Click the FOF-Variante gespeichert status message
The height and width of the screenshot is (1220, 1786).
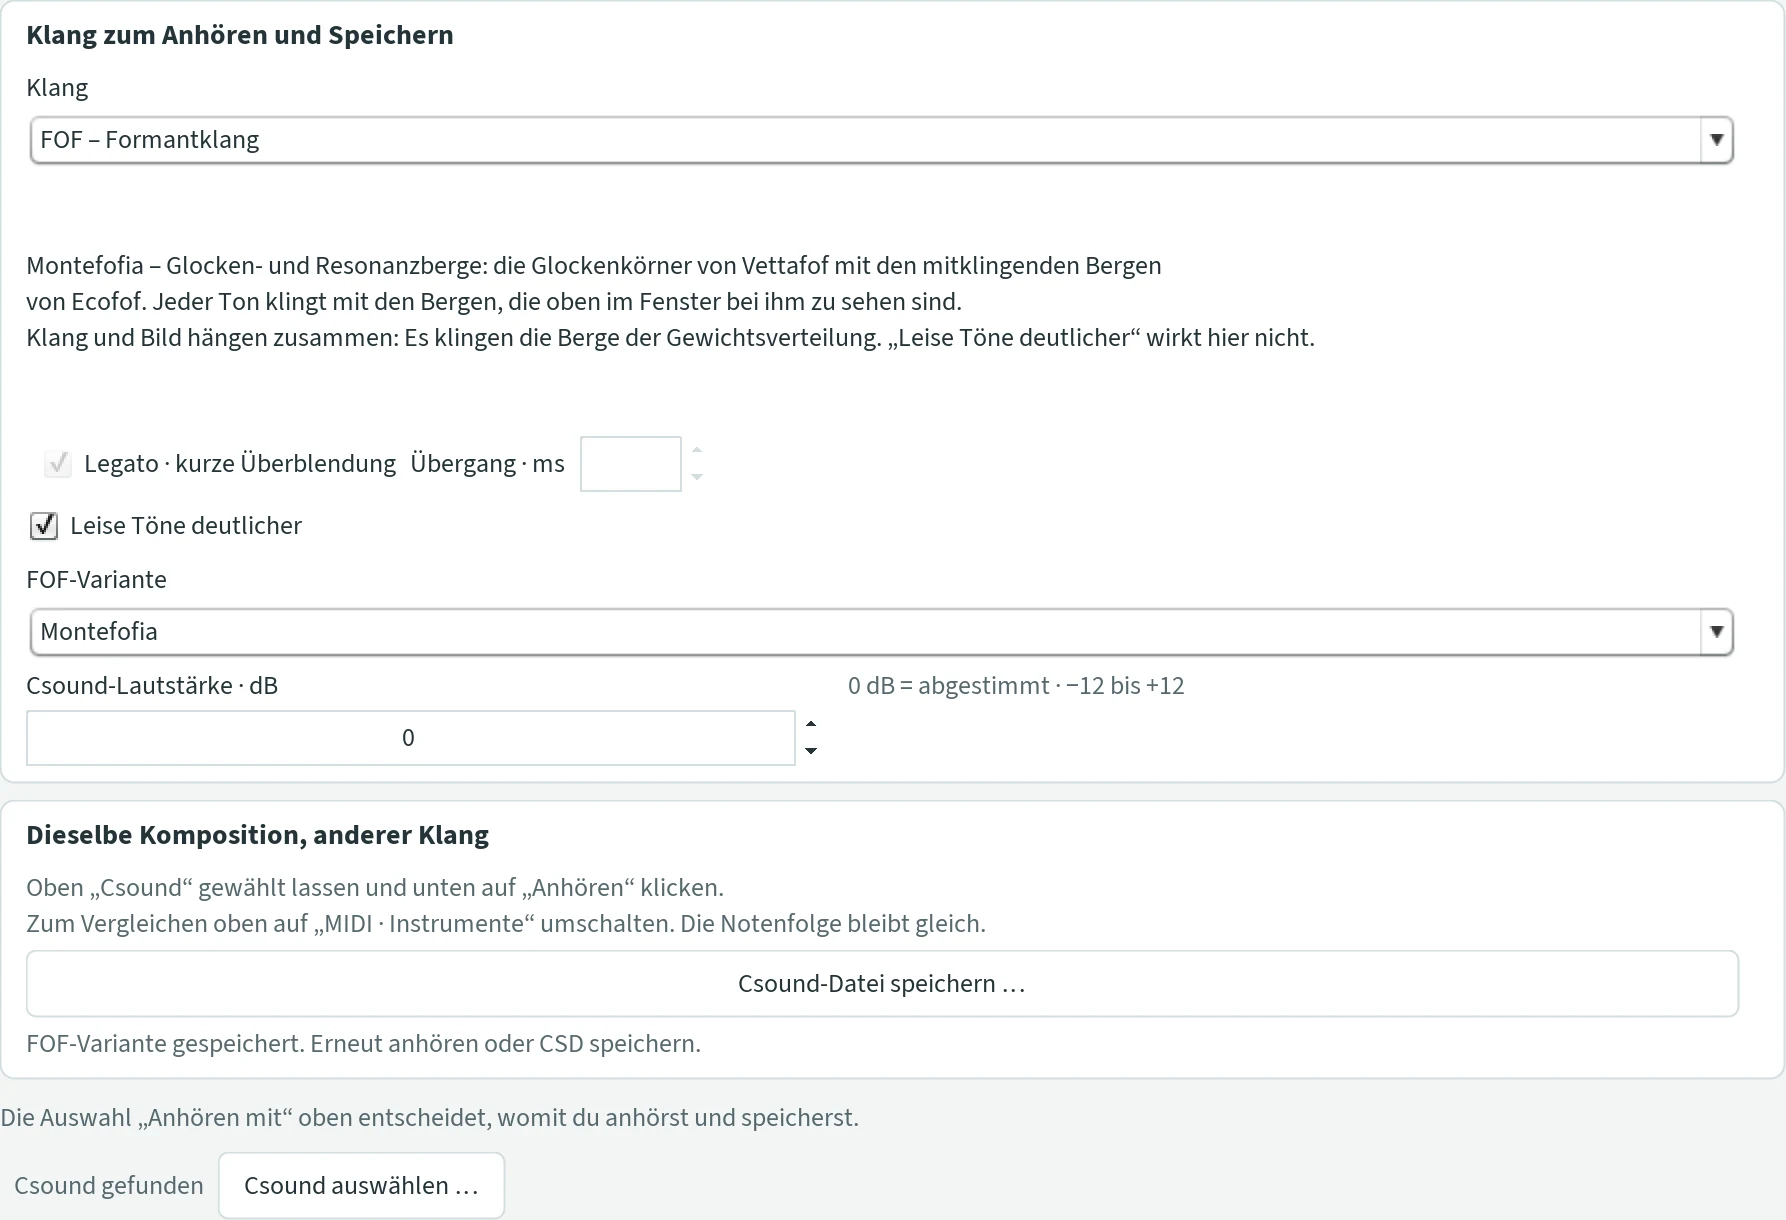click(x=364, y=1044)
